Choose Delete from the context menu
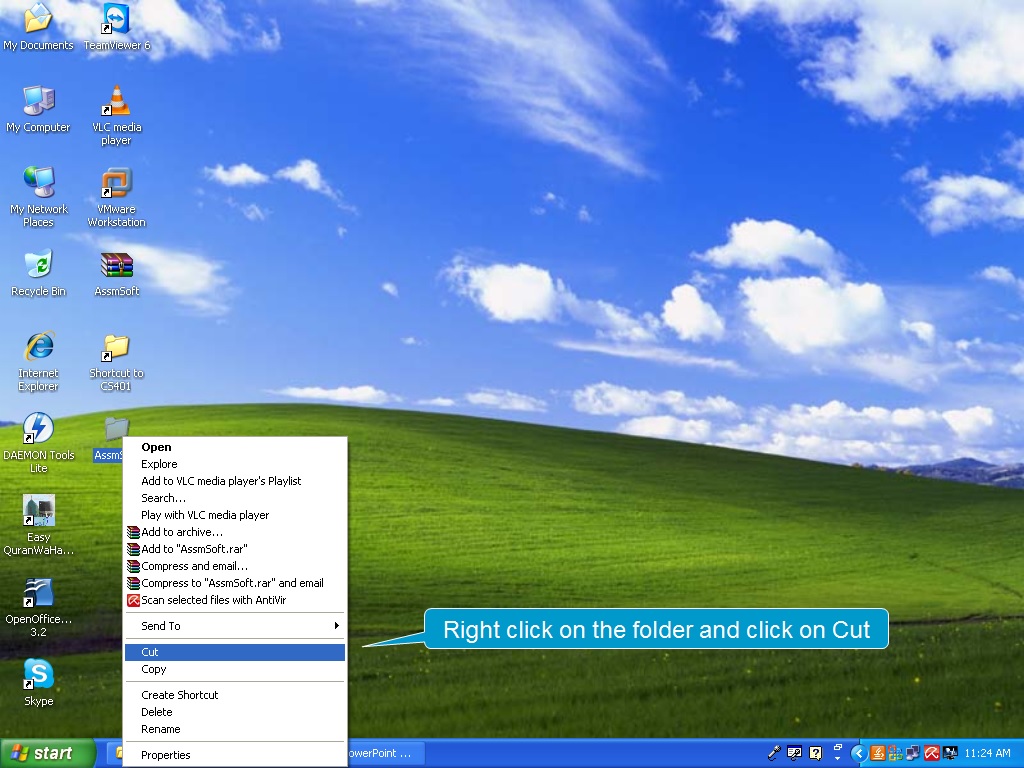 tap(234, 712)
